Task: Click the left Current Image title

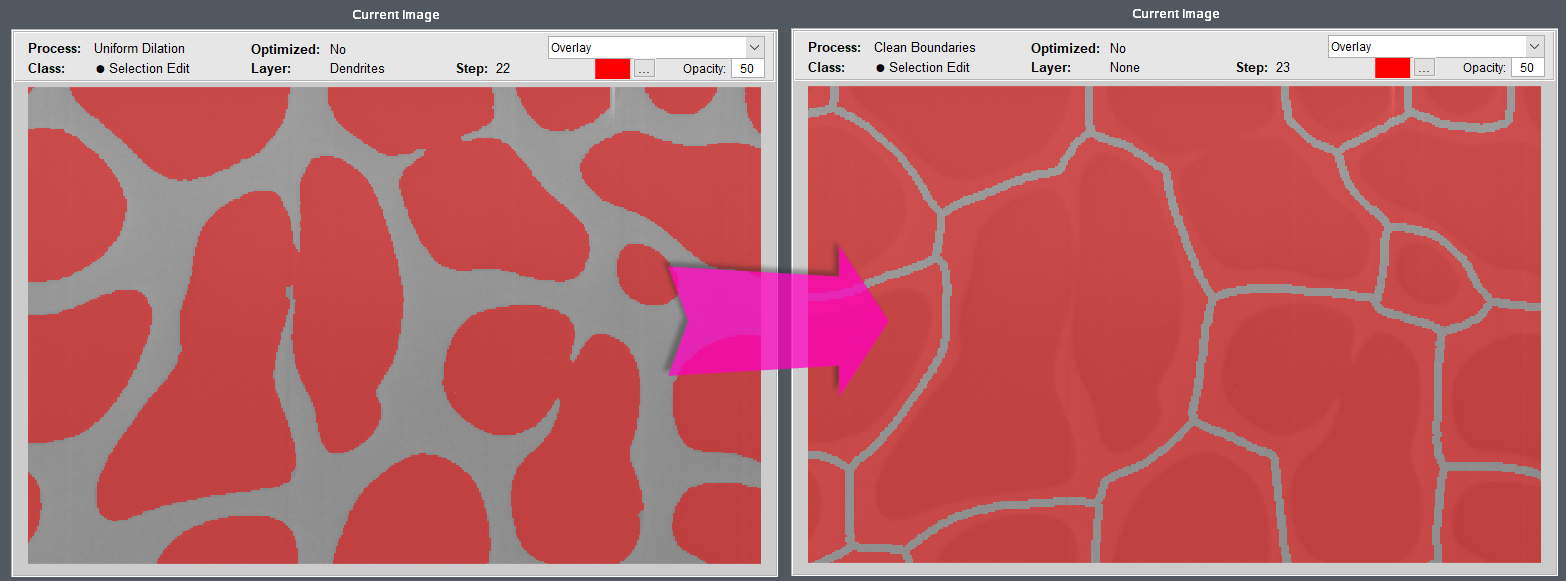Action: (396, 15)
